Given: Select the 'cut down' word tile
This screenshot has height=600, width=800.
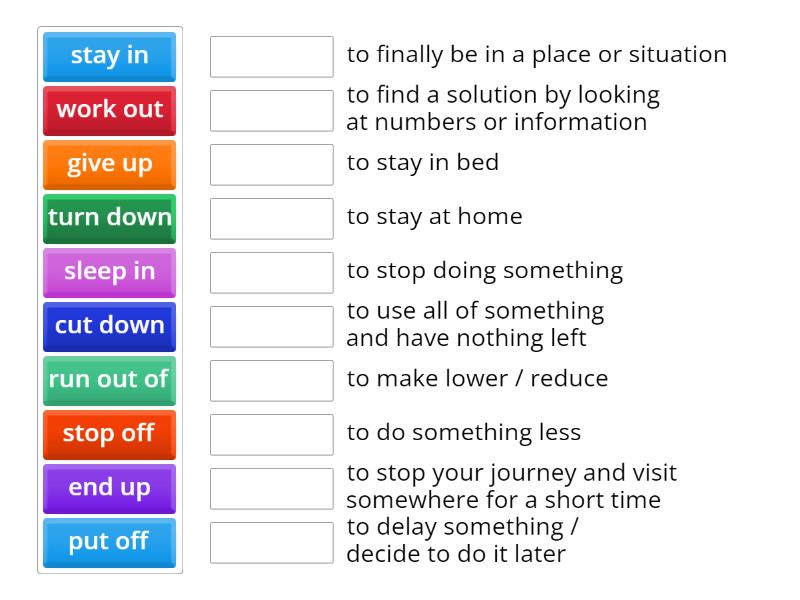Looking at the screenshot, I should coord(109,326).
